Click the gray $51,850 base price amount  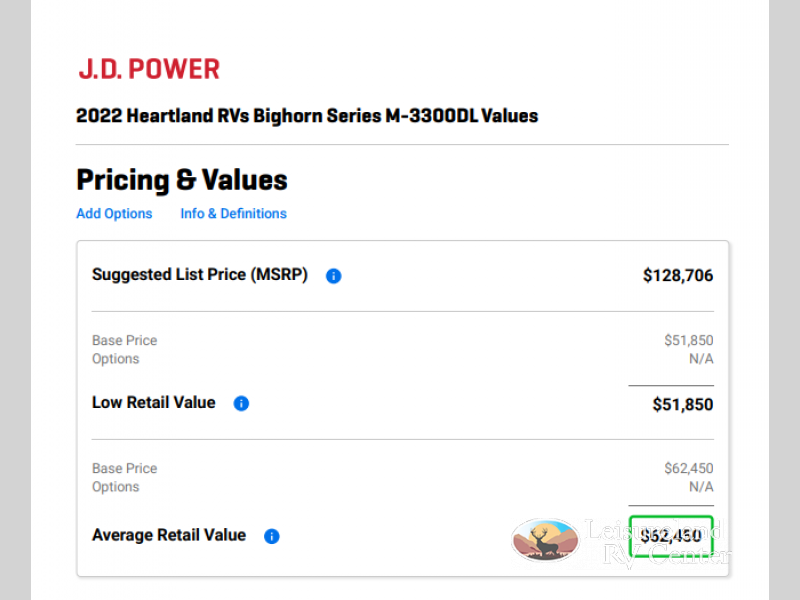[x=689, y=340]
